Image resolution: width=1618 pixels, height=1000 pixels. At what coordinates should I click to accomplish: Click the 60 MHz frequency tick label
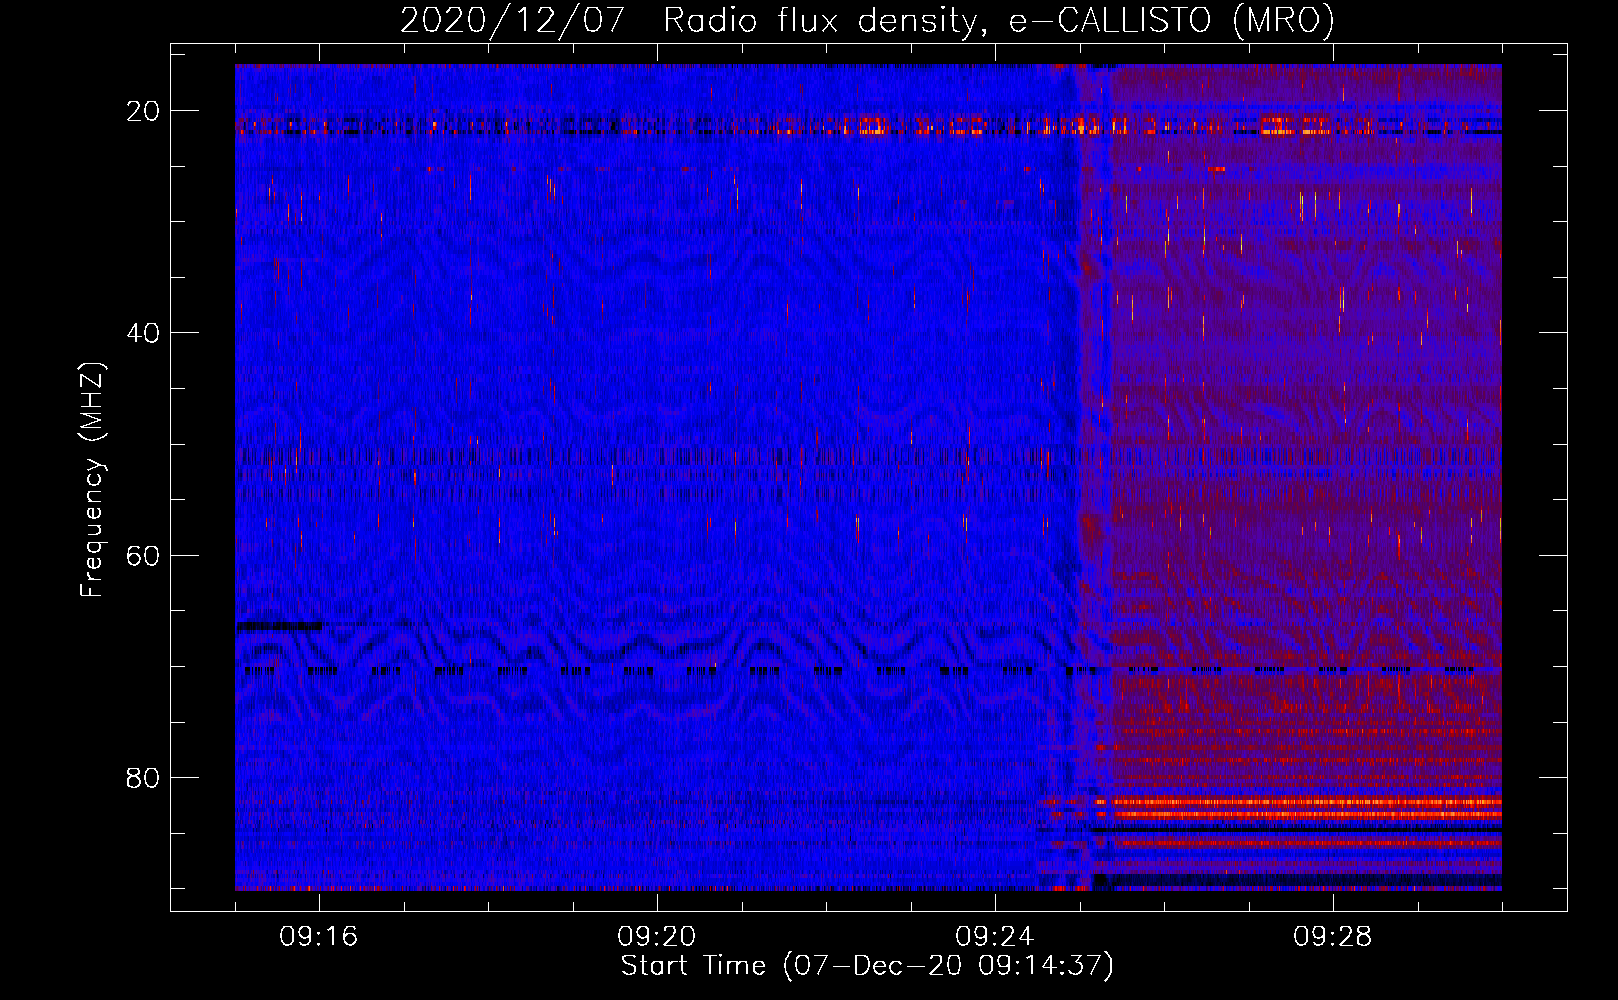(x=143, y=556)
